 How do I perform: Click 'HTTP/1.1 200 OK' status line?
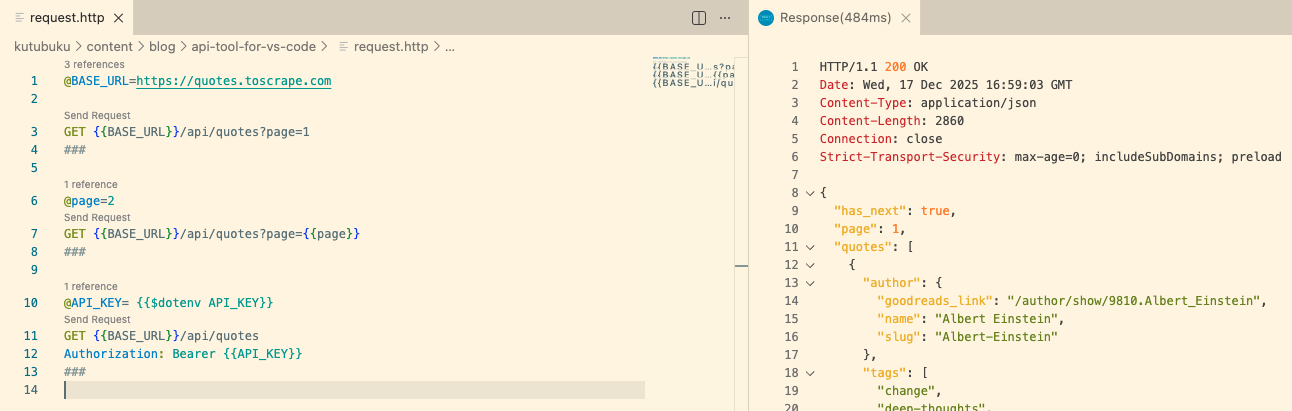(x=873, y=67)
